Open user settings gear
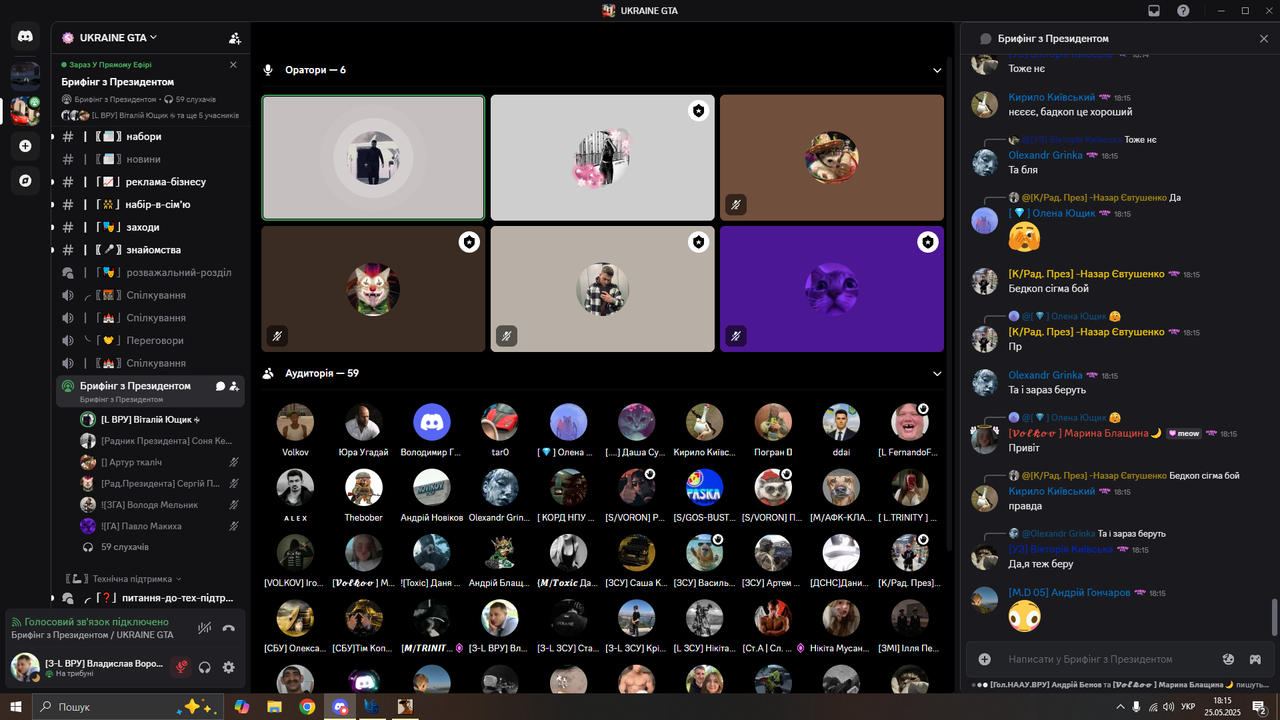Image resolution: width=1280 pixels, height=720 pixels. 228,667
